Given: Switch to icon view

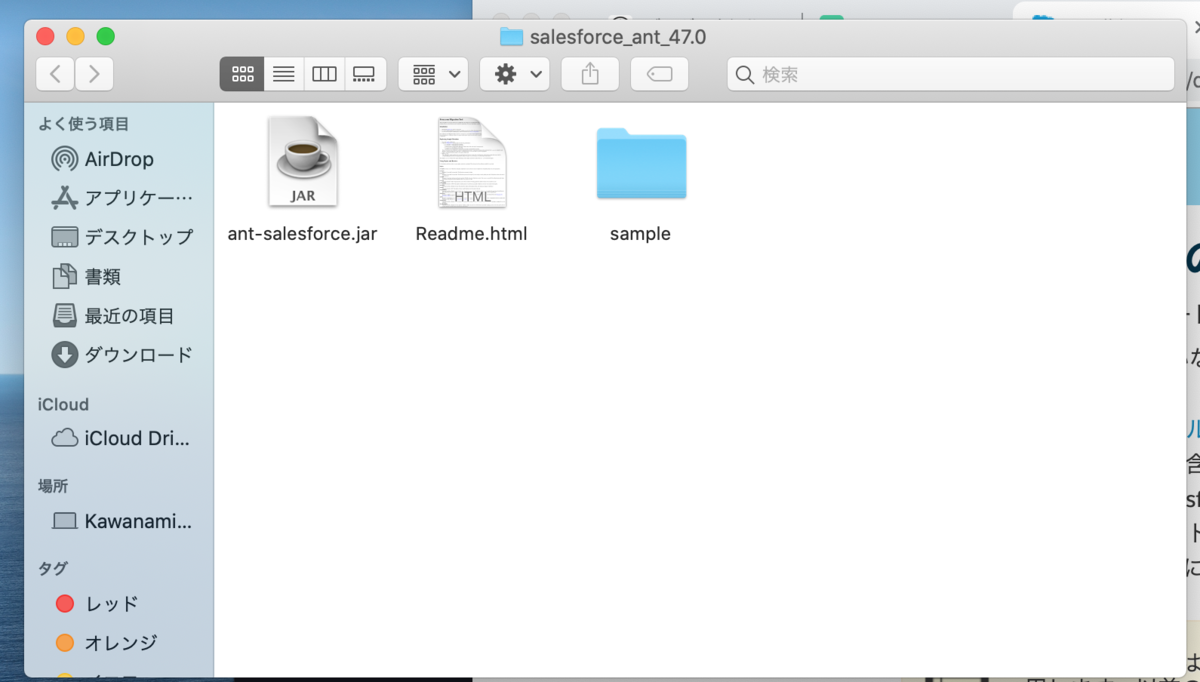Looking at the screenshot, I should click(x=242, y=74).
